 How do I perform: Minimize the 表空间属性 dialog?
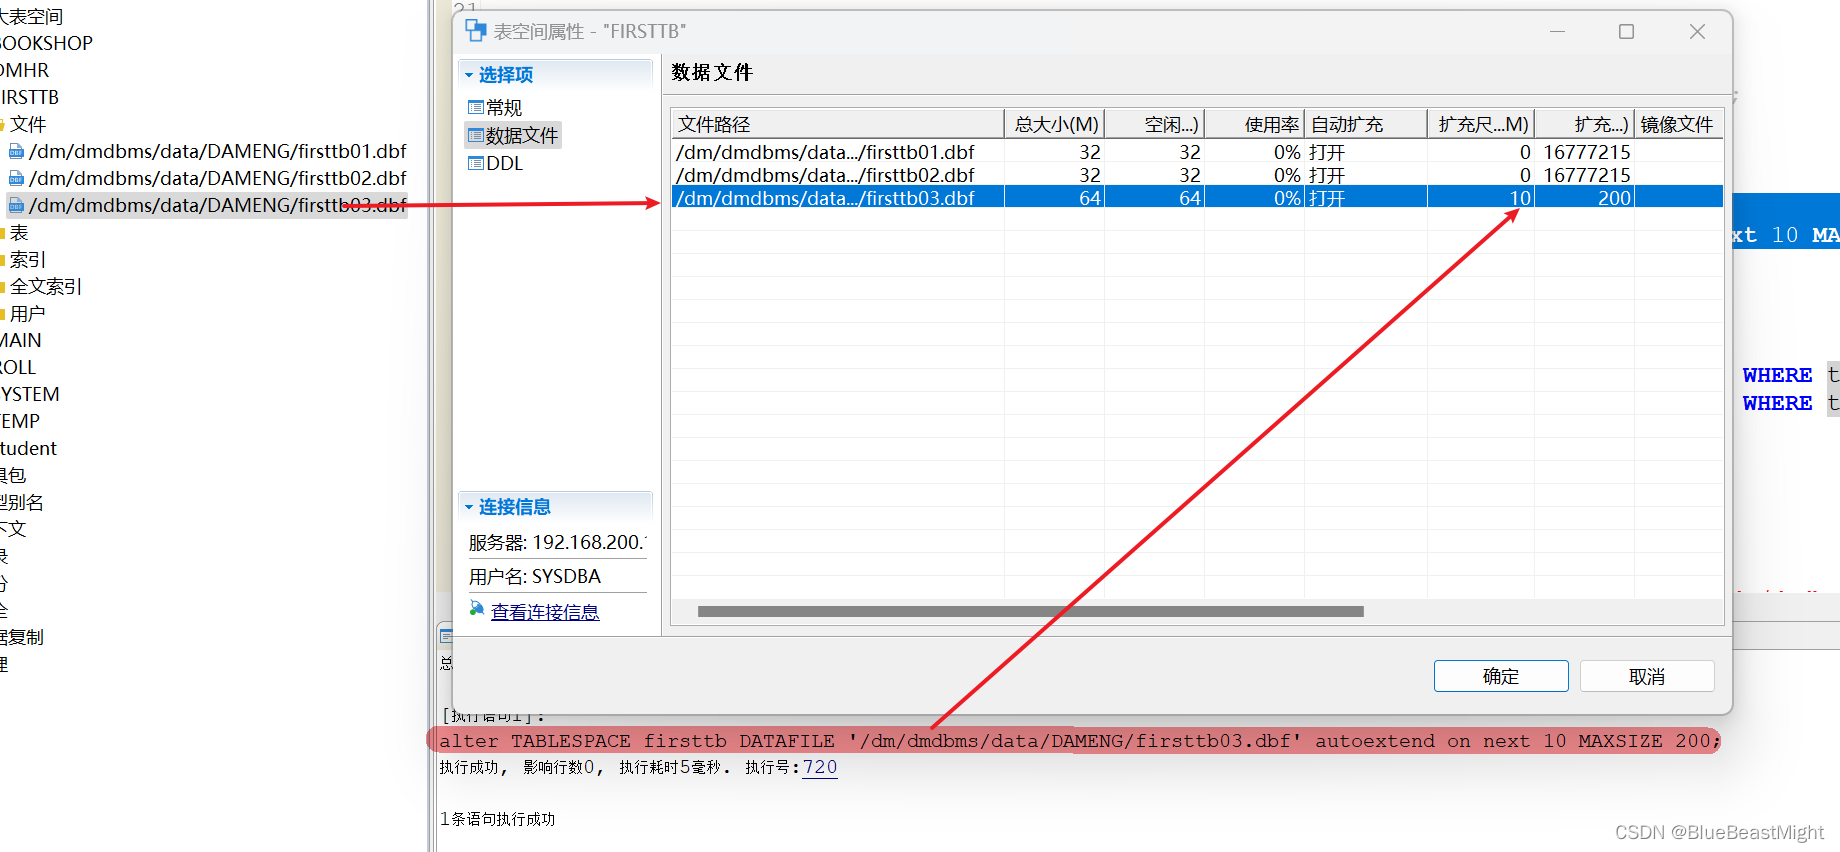pyautogui.click(x=1557, y=32)
